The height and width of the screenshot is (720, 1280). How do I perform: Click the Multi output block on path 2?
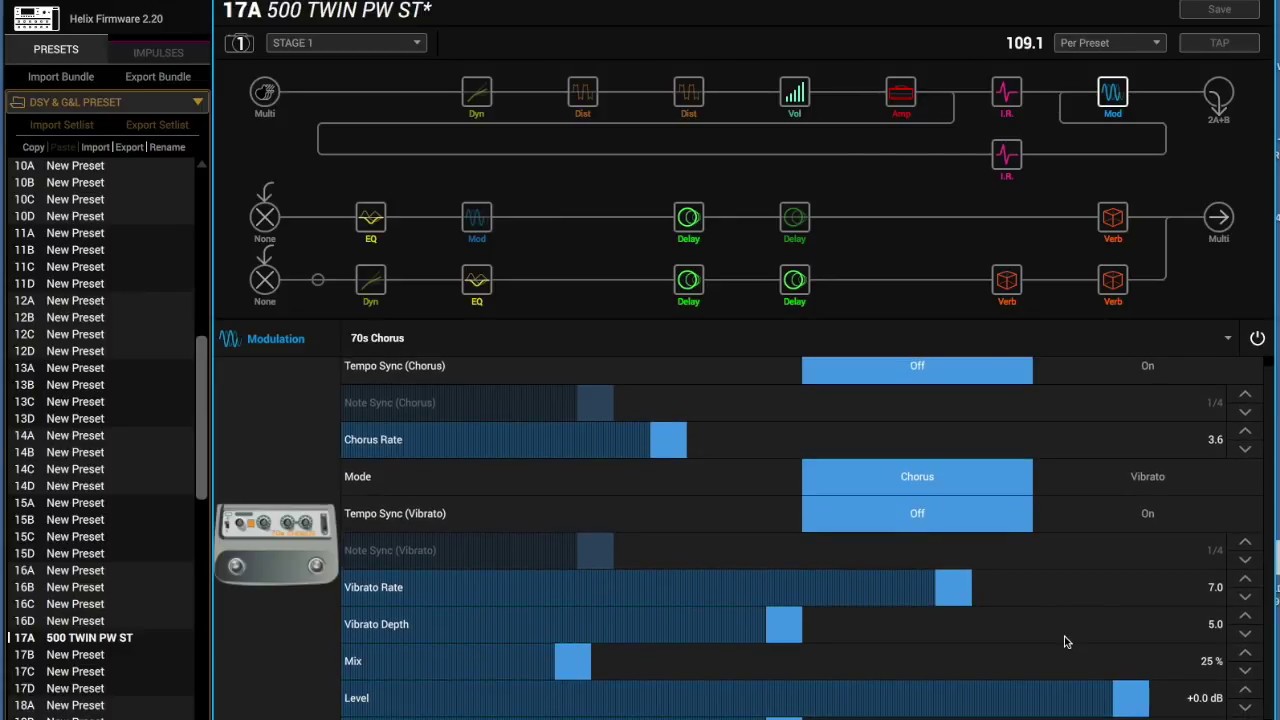click(1219, 218)
